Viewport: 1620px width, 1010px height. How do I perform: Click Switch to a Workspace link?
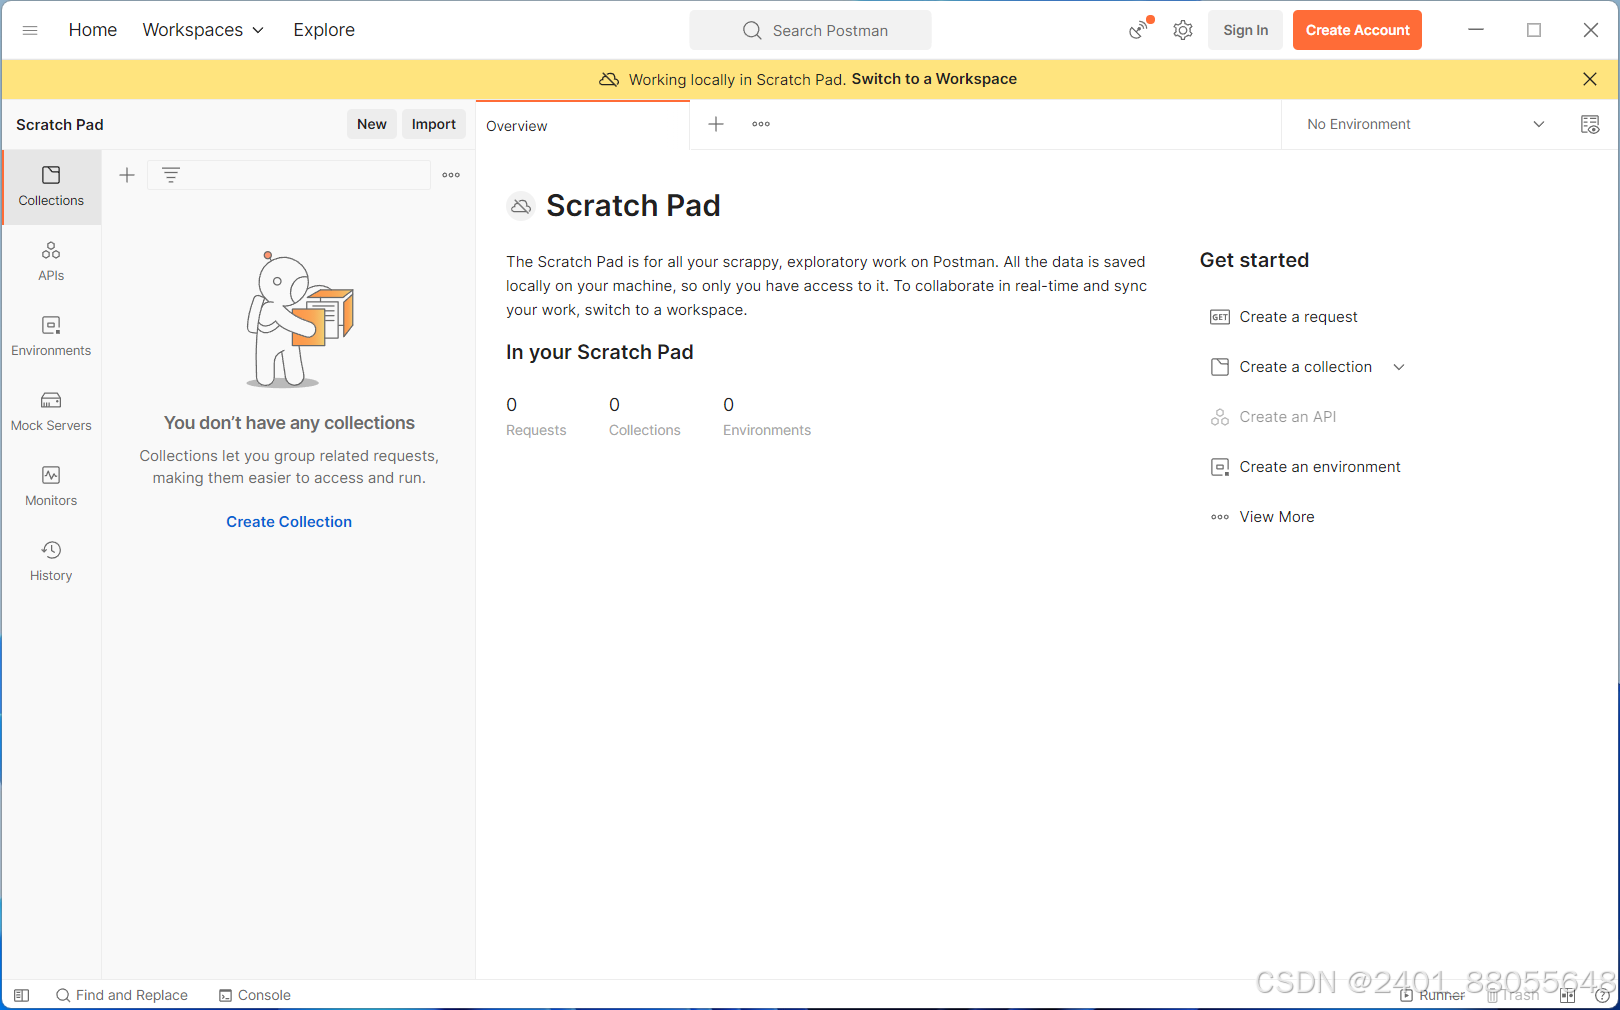pos(934,79)
